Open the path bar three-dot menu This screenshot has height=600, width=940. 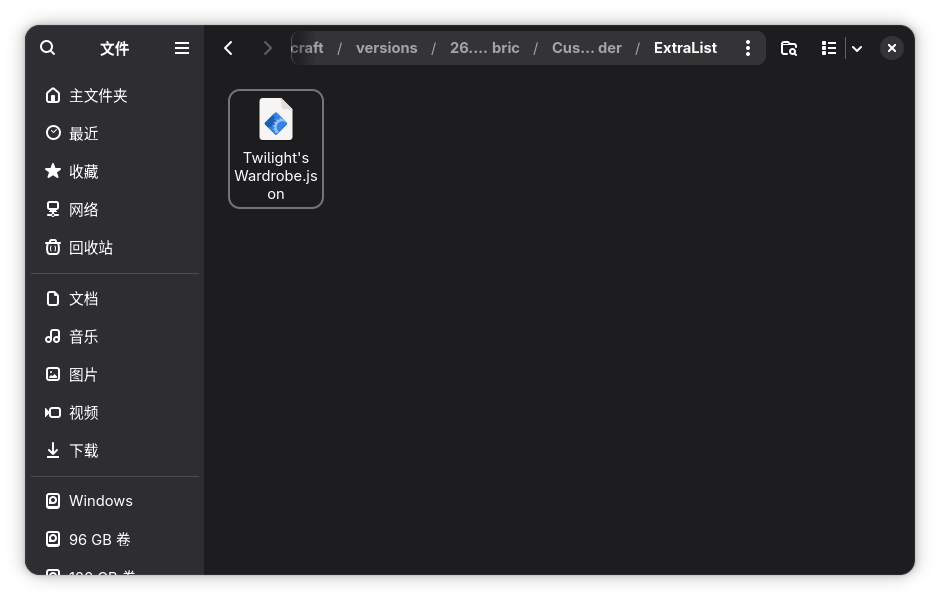pyautogui.click(x=748, y=48)
